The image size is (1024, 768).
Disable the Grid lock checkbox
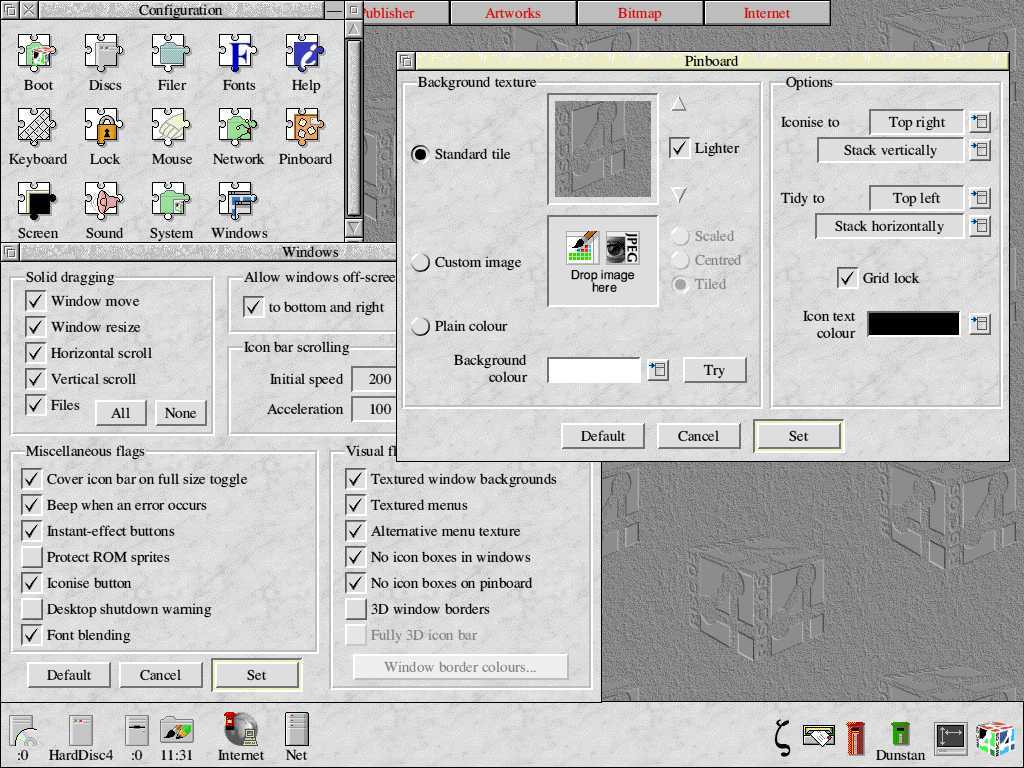[848, 278]
